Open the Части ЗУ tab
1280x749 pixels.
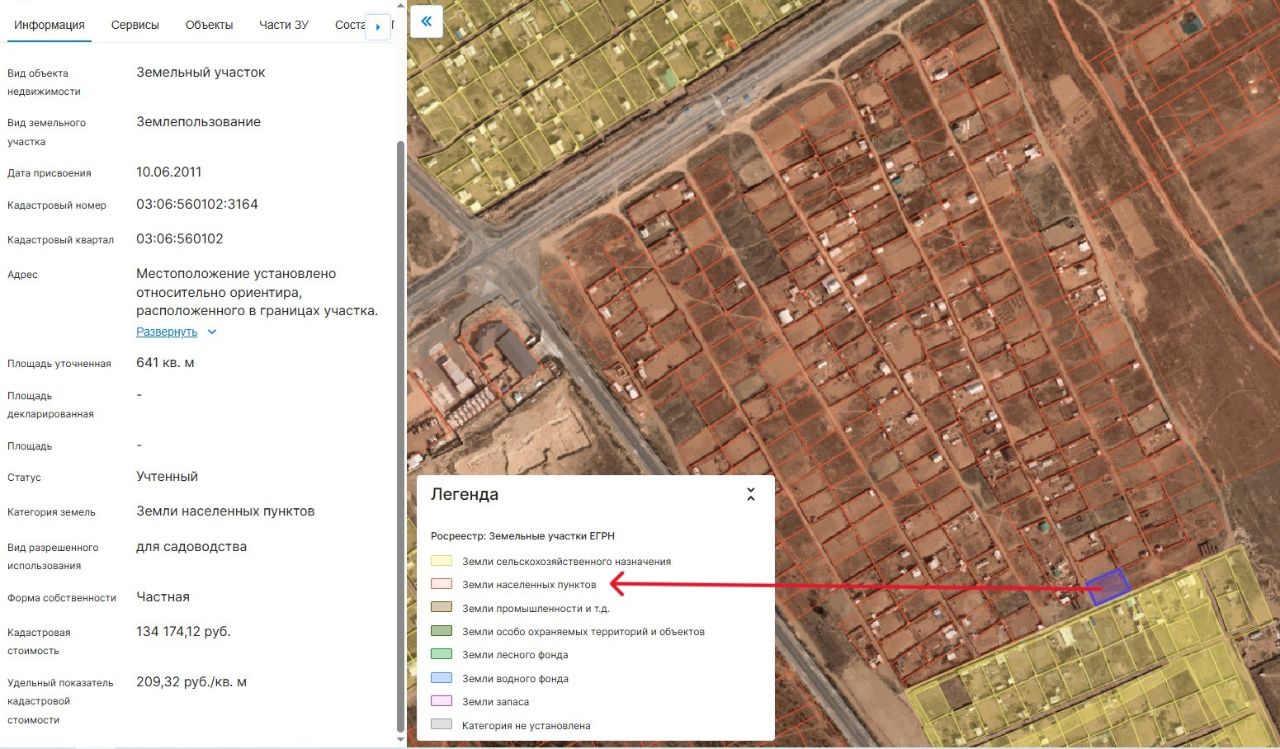[x=284, y=25]
